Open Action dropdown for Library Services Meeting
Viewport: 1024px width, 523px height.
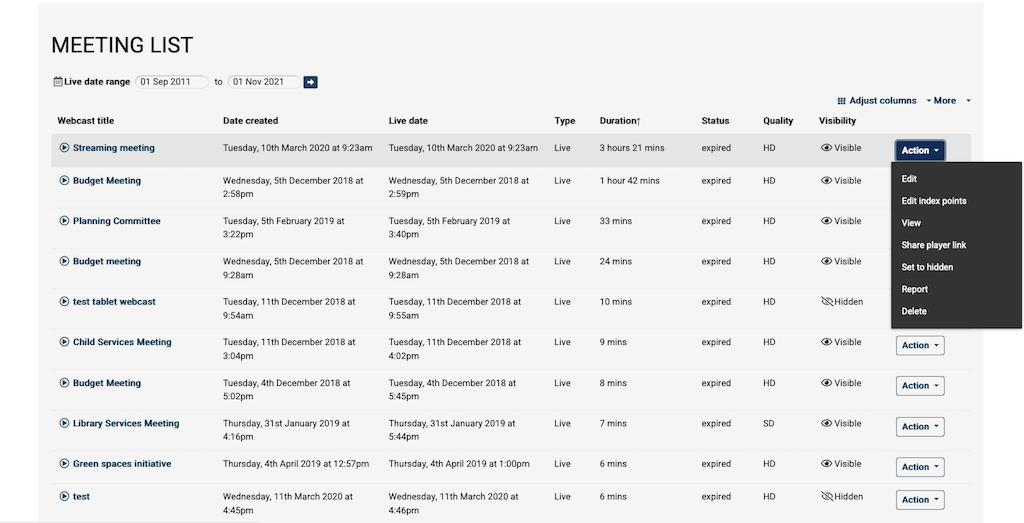coord(920,426)
